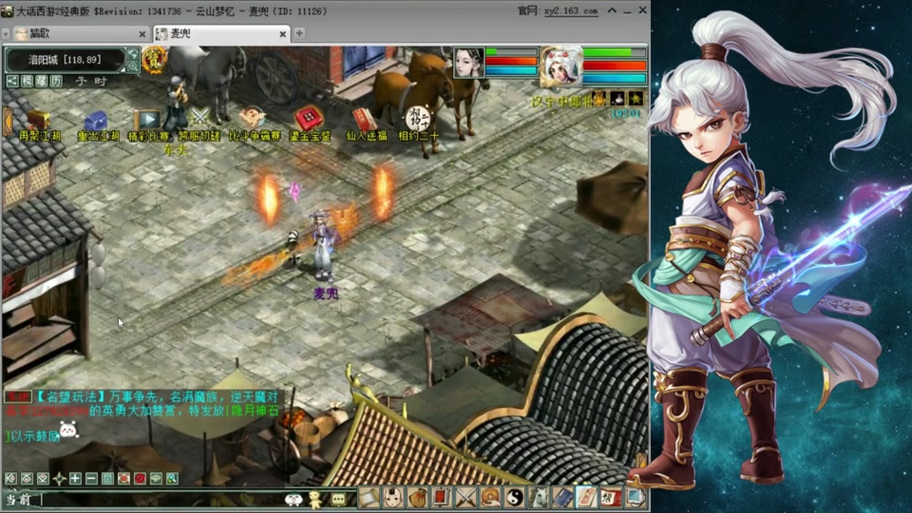
Task: Open the 精彩比赛 video playback icon
Action: pos(149,120)
